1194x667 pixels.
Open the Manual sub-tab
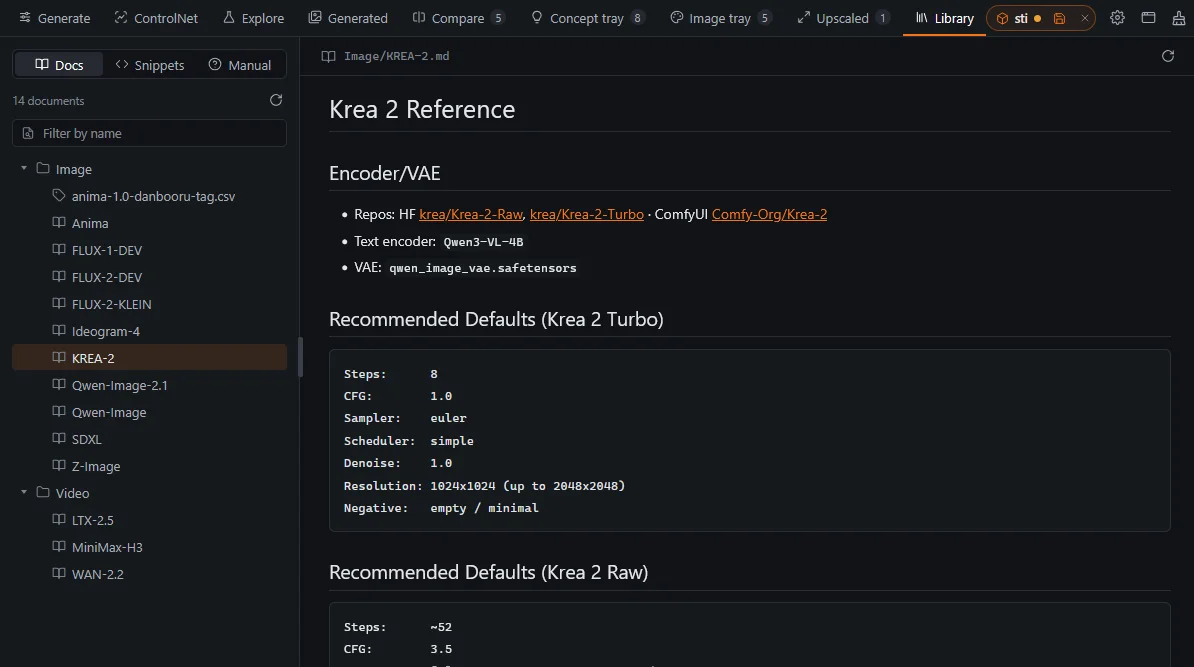[240, 65]
